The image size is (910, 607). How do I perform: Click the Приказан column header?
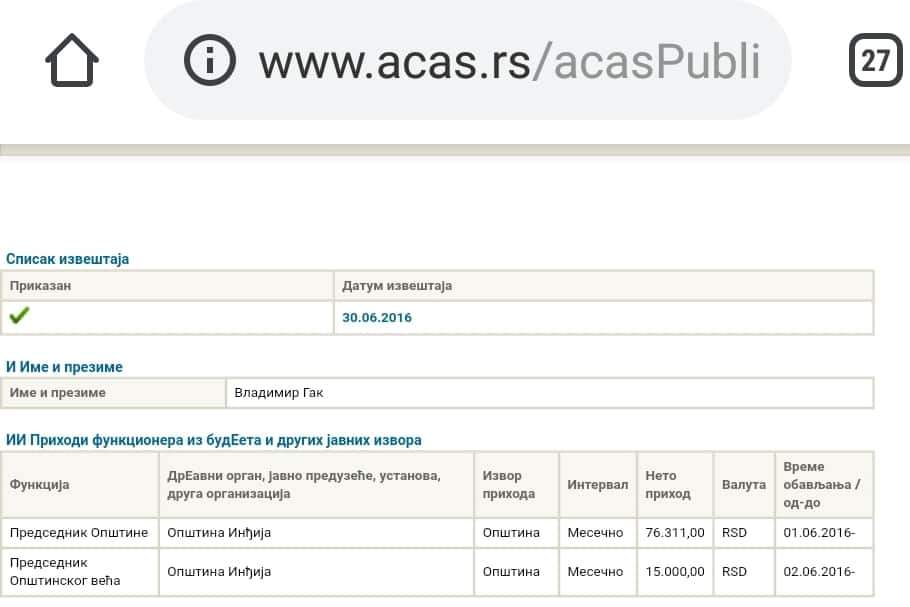point(167,286)
